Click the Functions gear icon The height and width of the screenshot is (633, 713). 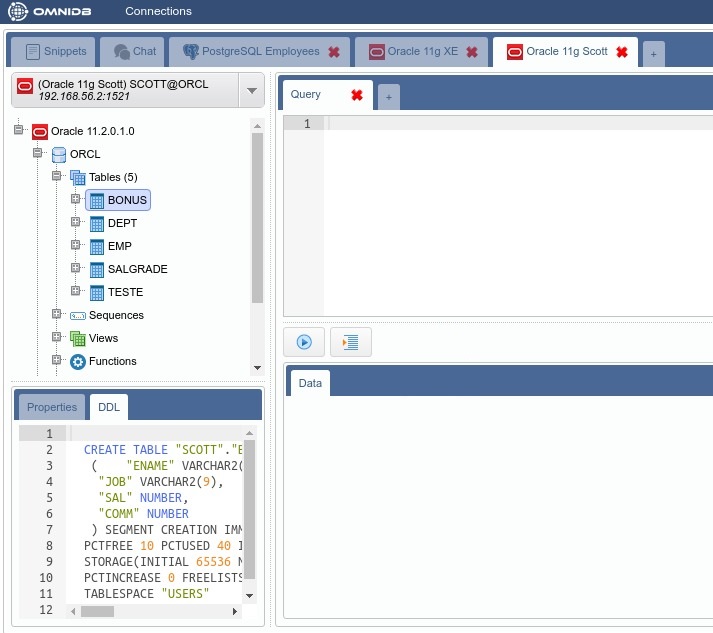(x=78, y=362)
